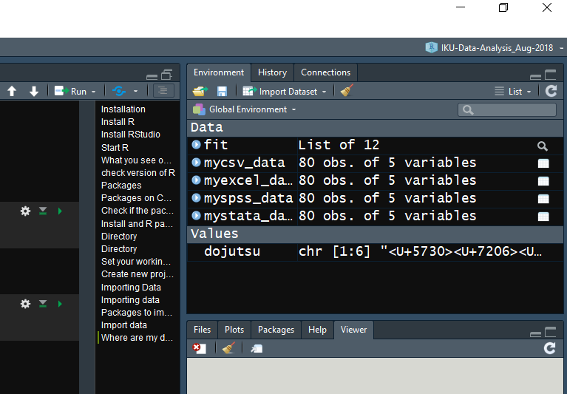Minimize the source editor pane
The width and height of the screenshot is (567, 394).
pos(152,76)
